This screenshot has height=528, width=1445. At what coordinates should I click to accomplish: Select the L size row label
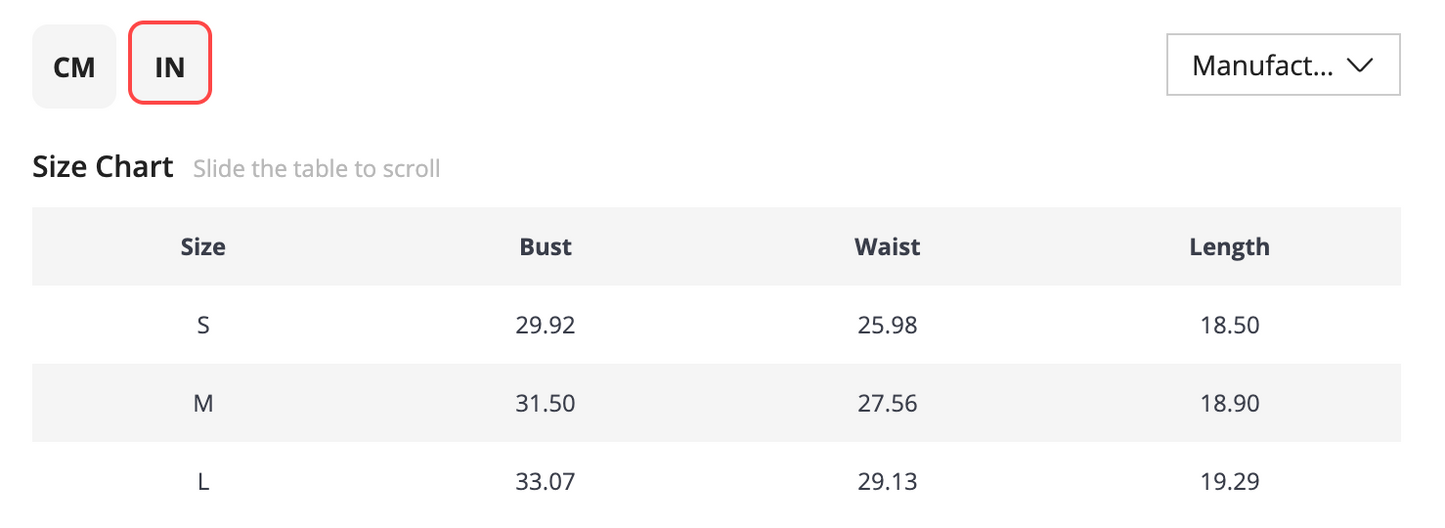click(203, 482)
